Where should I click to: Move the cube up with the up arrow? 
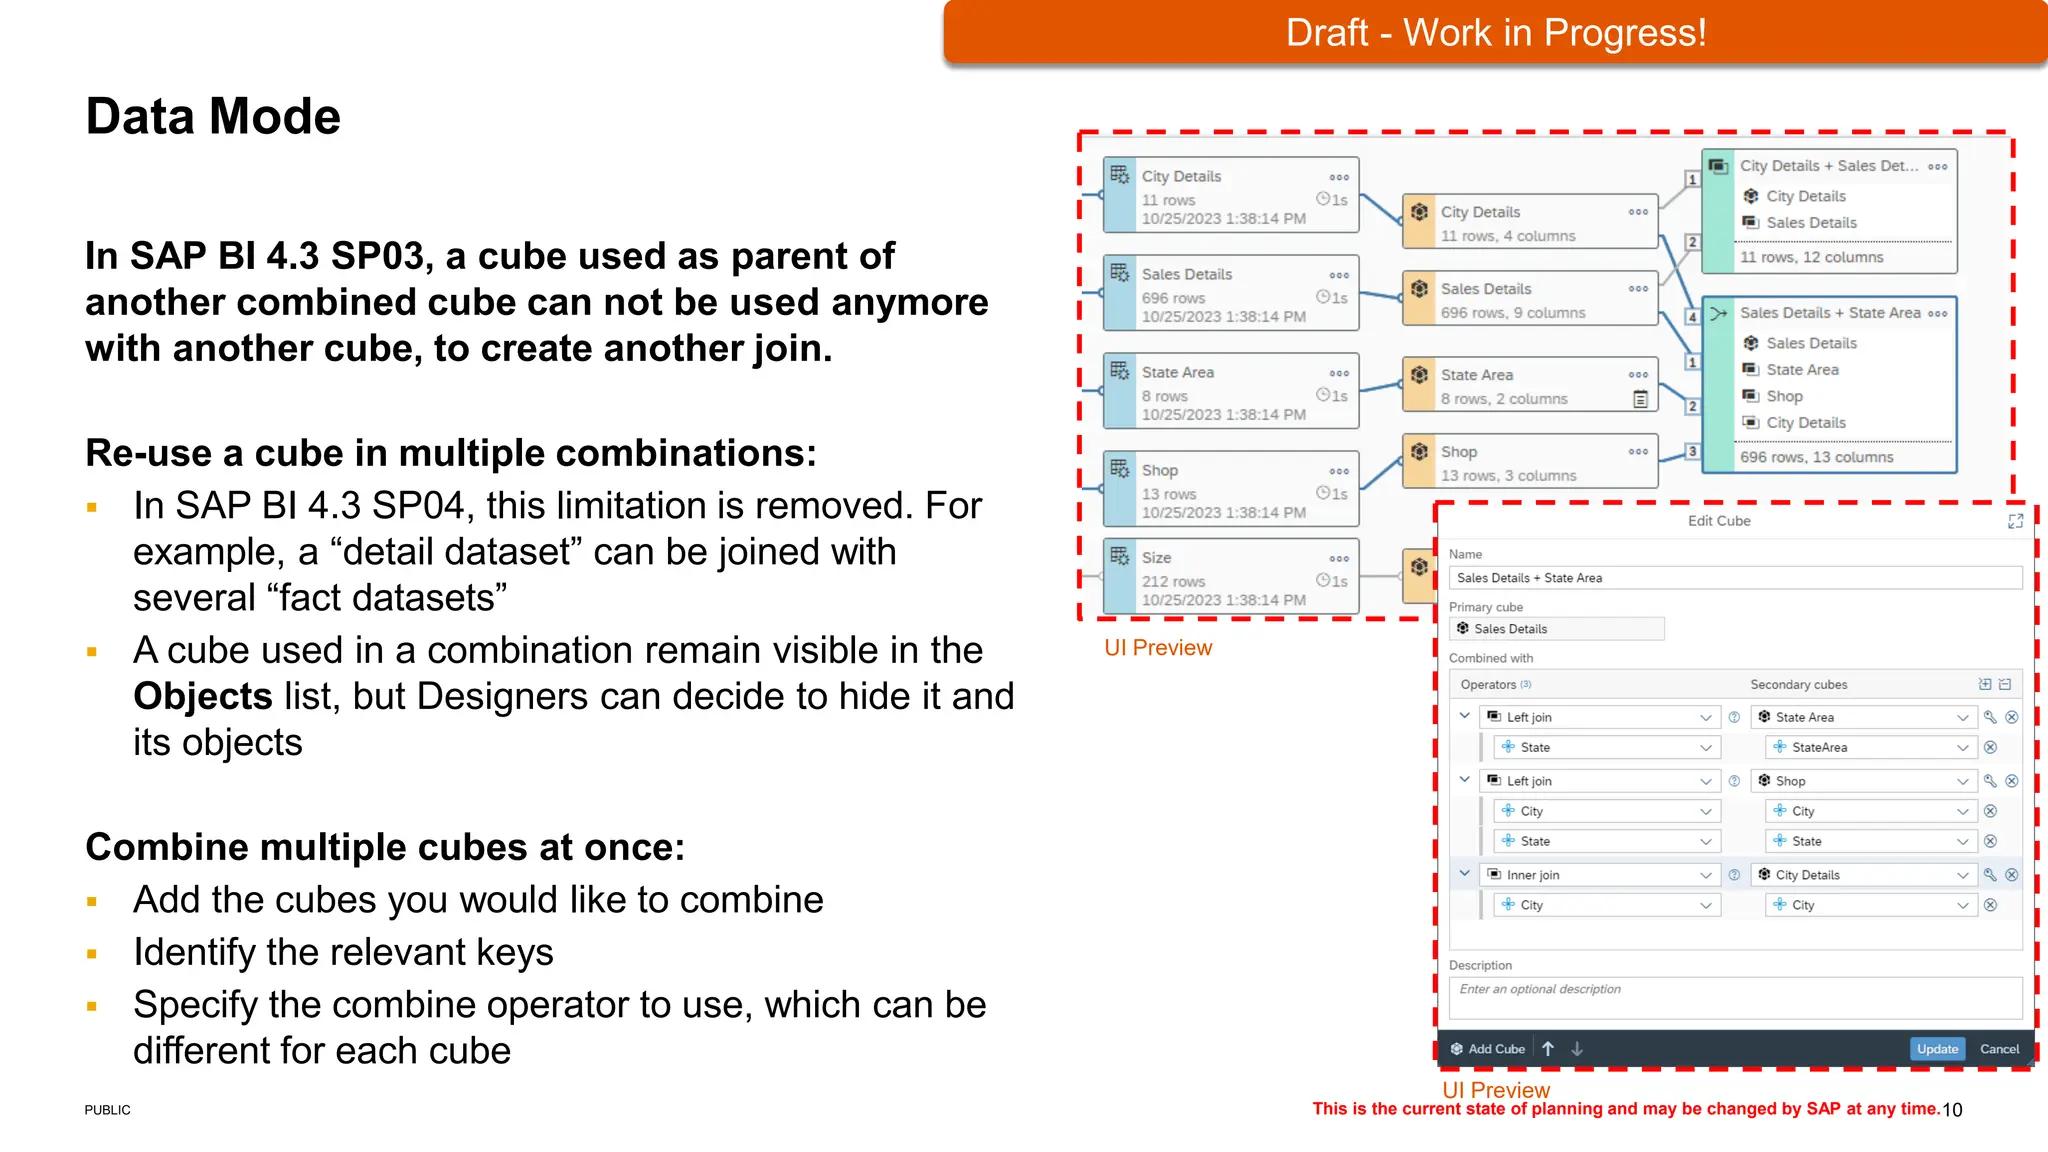(x=1548, y=1049)
